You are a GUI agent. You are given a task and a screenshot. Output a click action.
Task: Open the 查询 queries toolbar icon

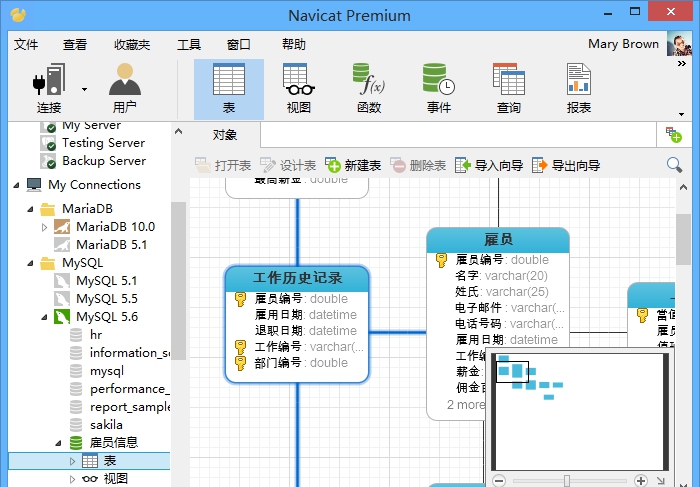click(x=509, y=89)
